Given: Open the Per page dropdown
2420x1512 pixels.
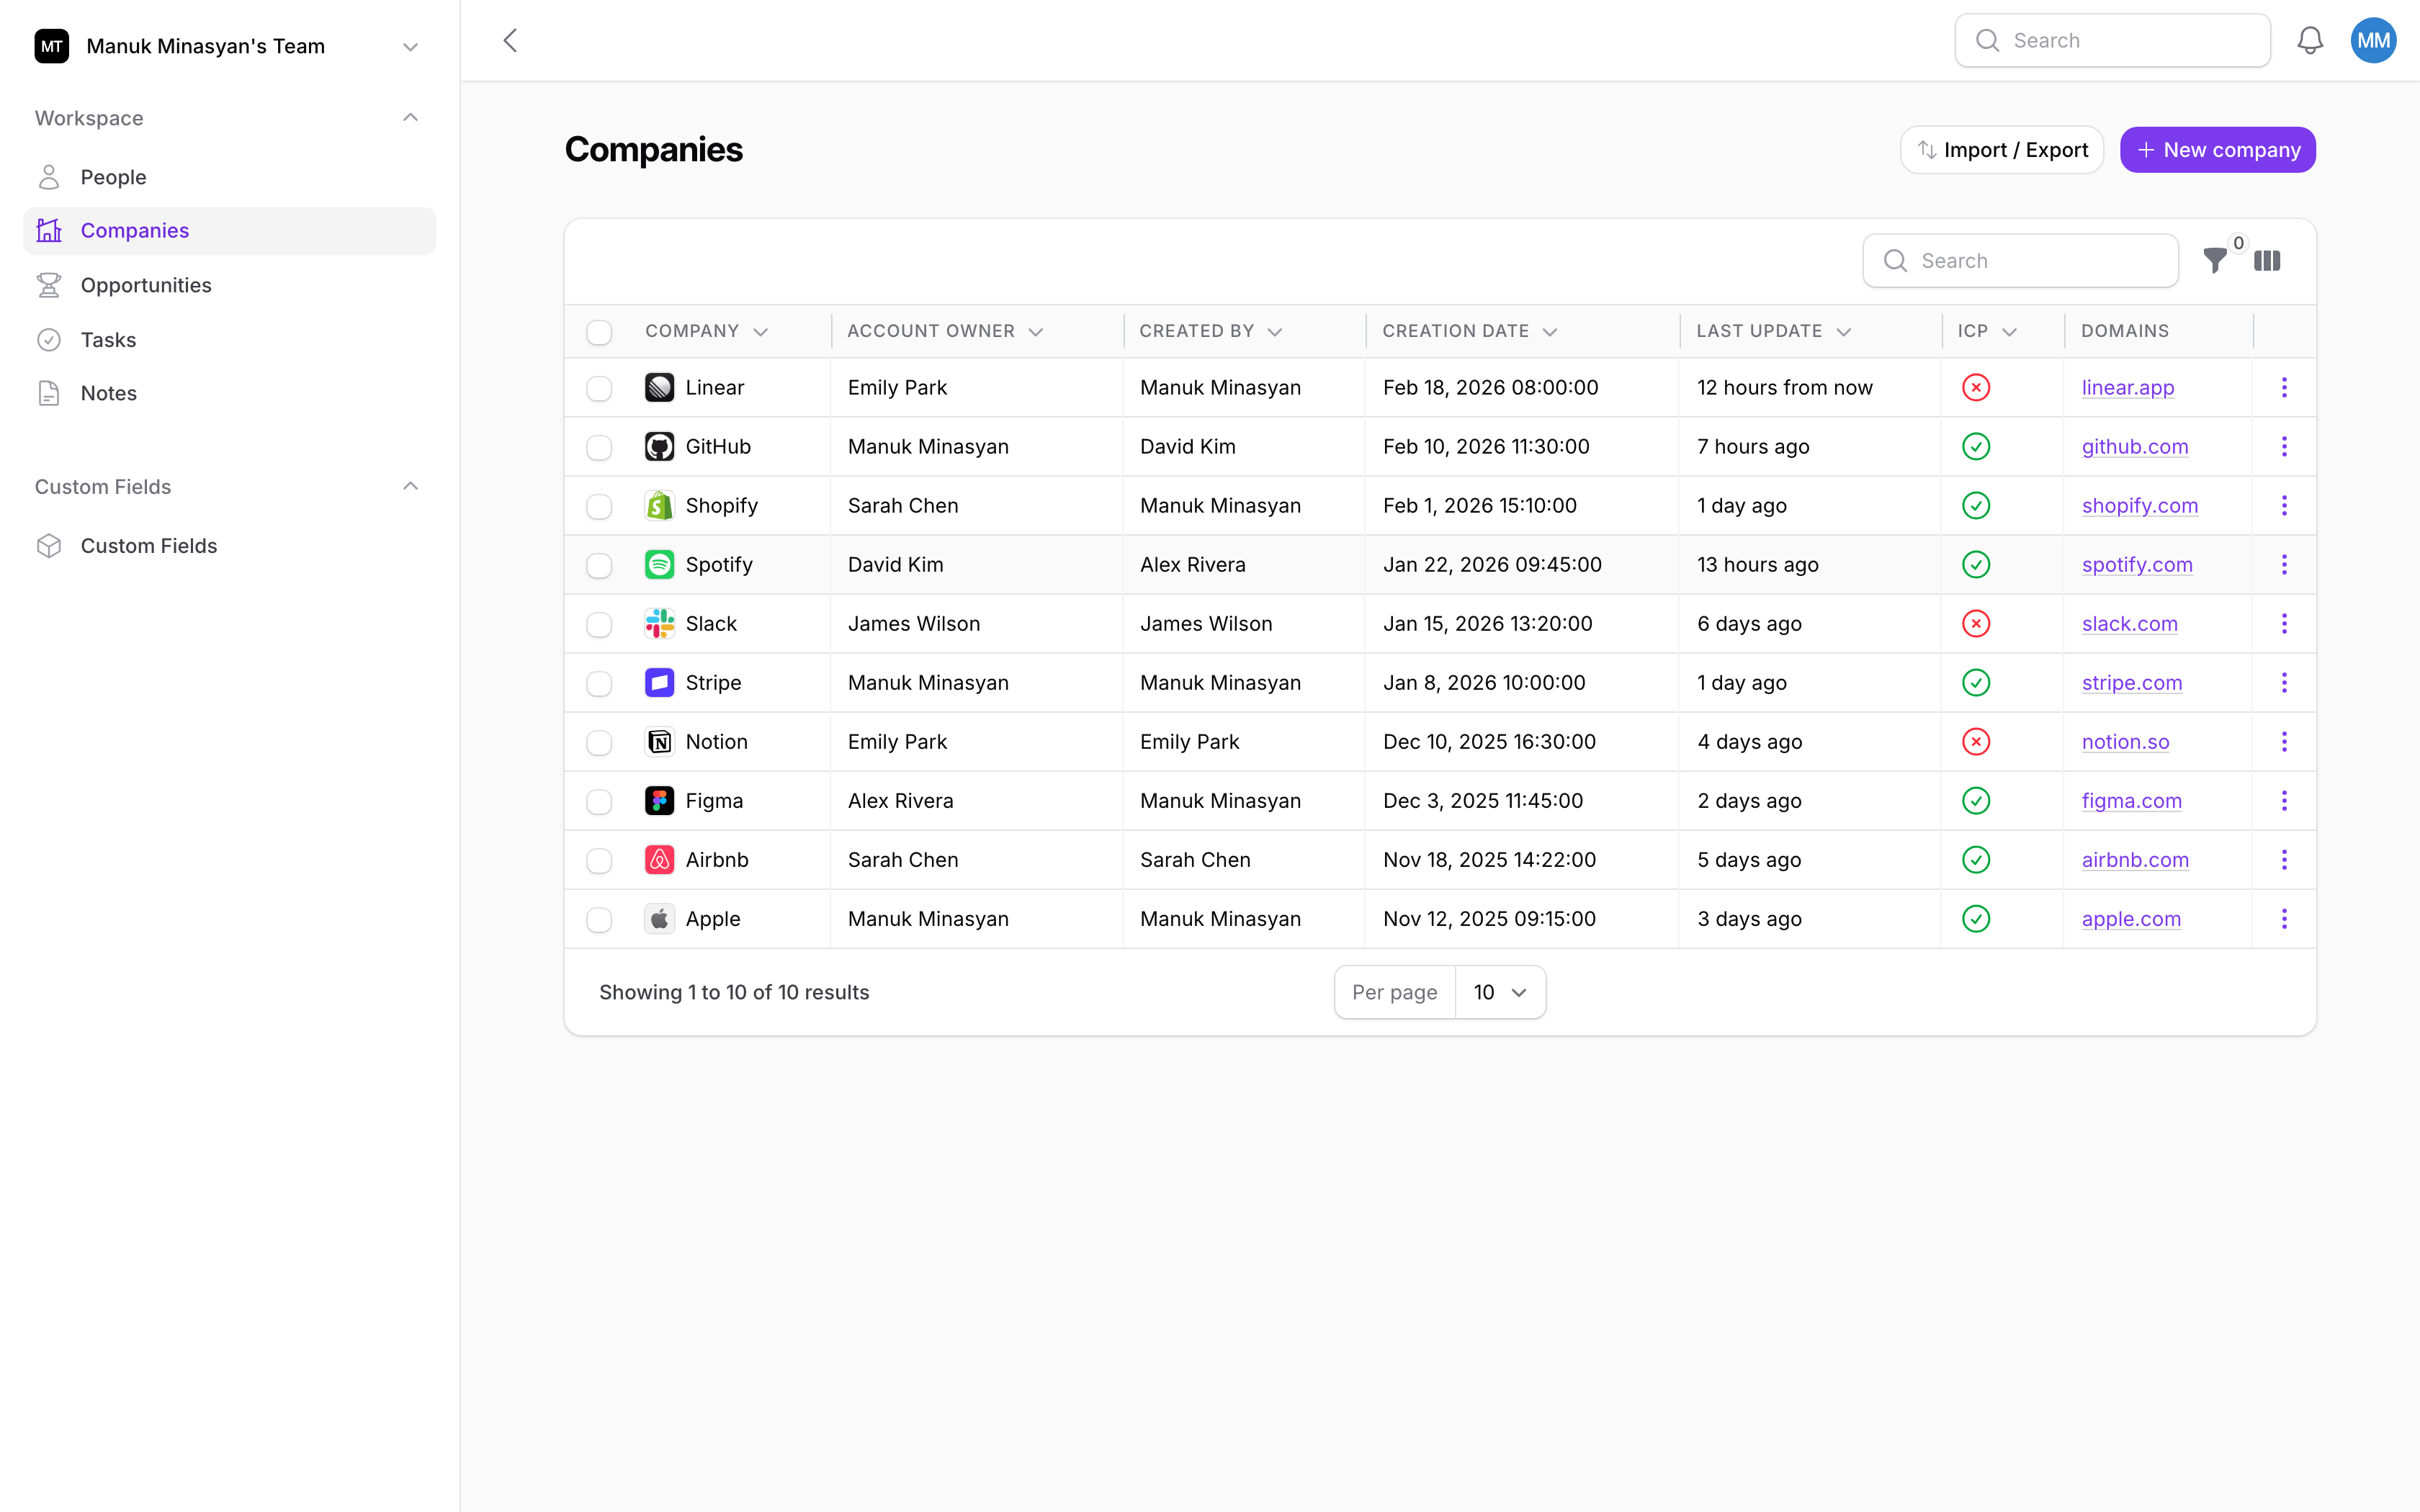Looking at the screenshot, I should 1501,991.
